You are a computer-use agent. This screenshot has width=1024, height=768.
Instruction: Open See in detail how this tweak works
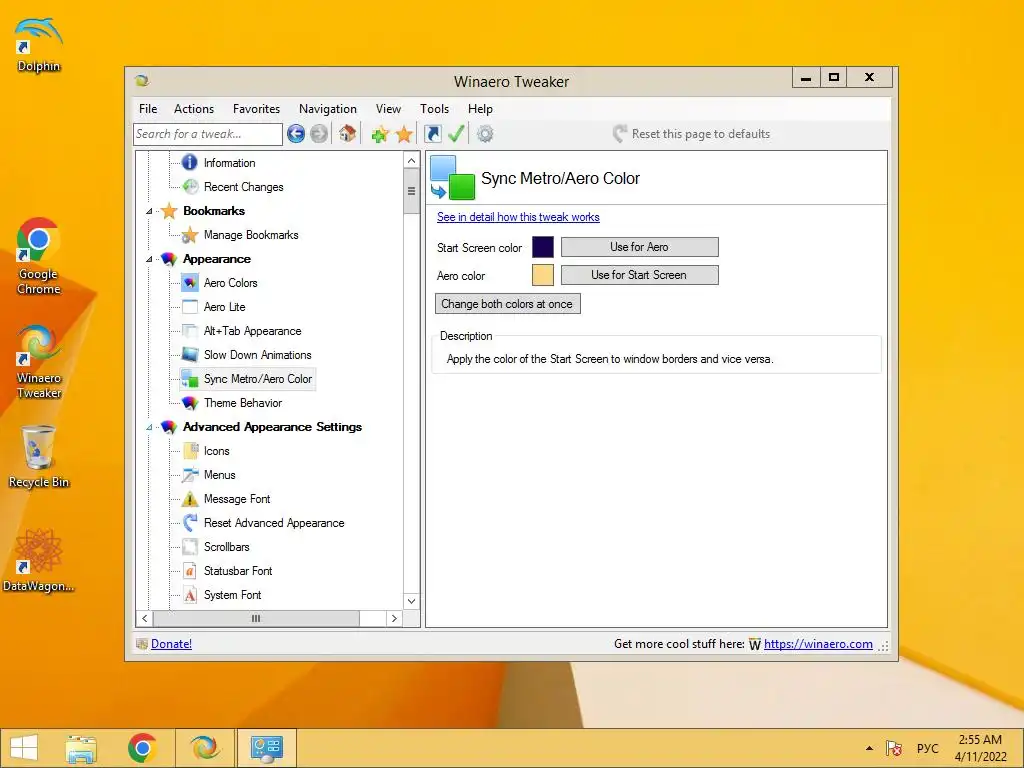518,217
